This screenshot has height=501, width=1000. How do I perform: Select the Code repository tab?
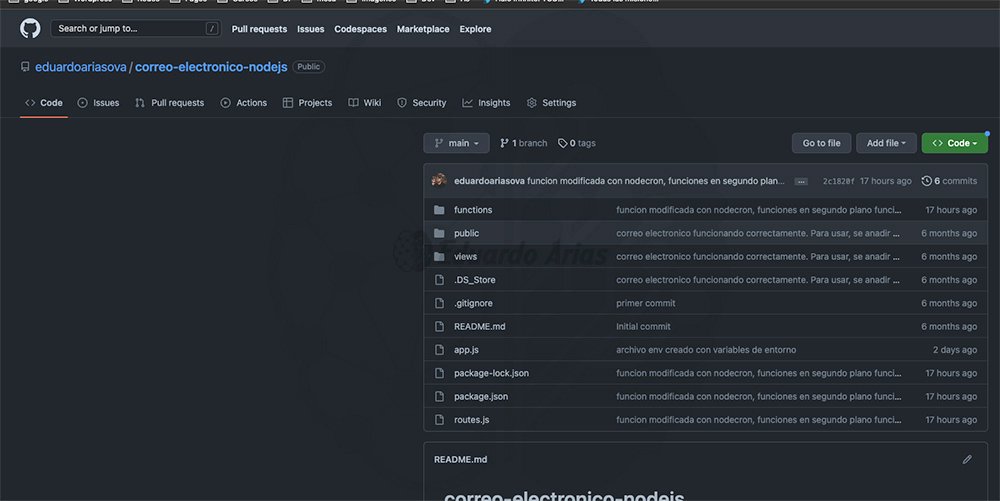[44, 103]
